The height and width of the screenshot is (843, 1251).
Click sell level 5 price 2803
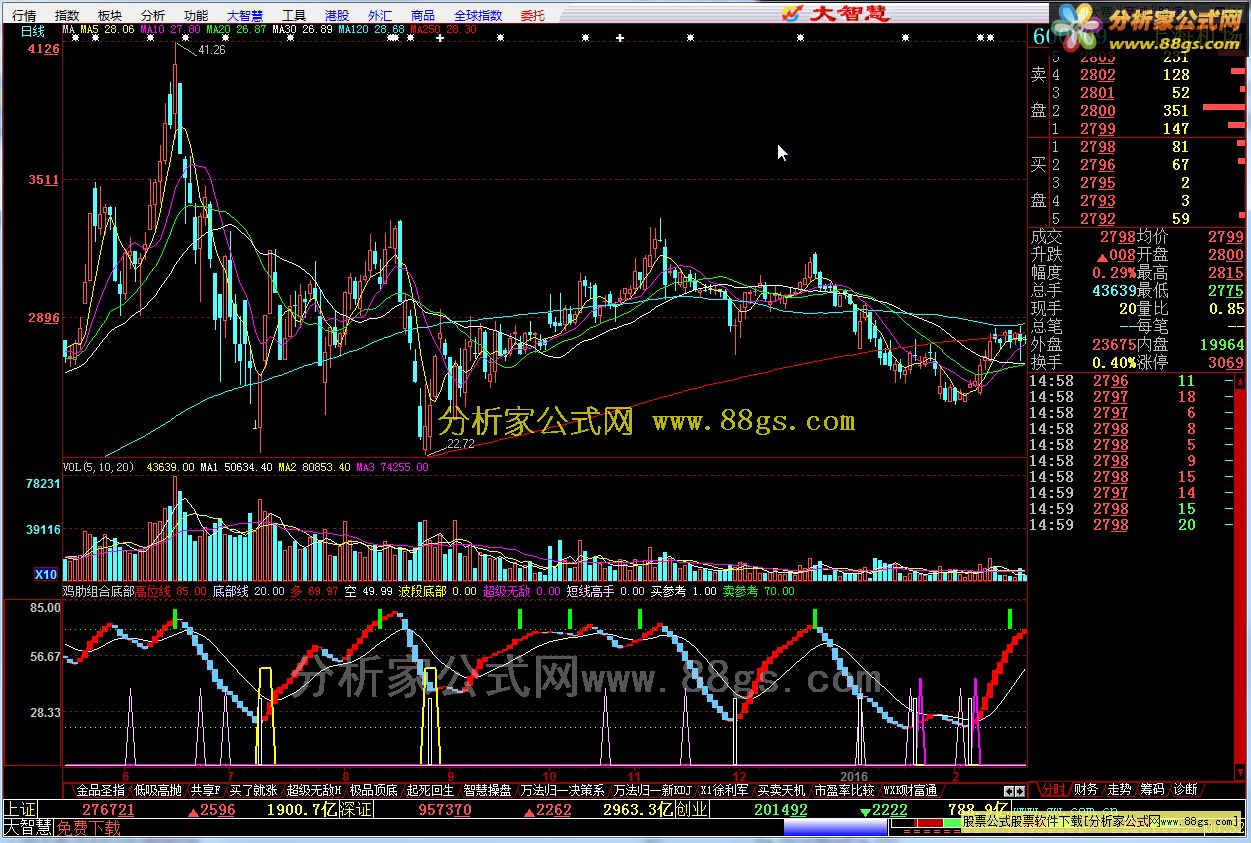click(1097, 57)
